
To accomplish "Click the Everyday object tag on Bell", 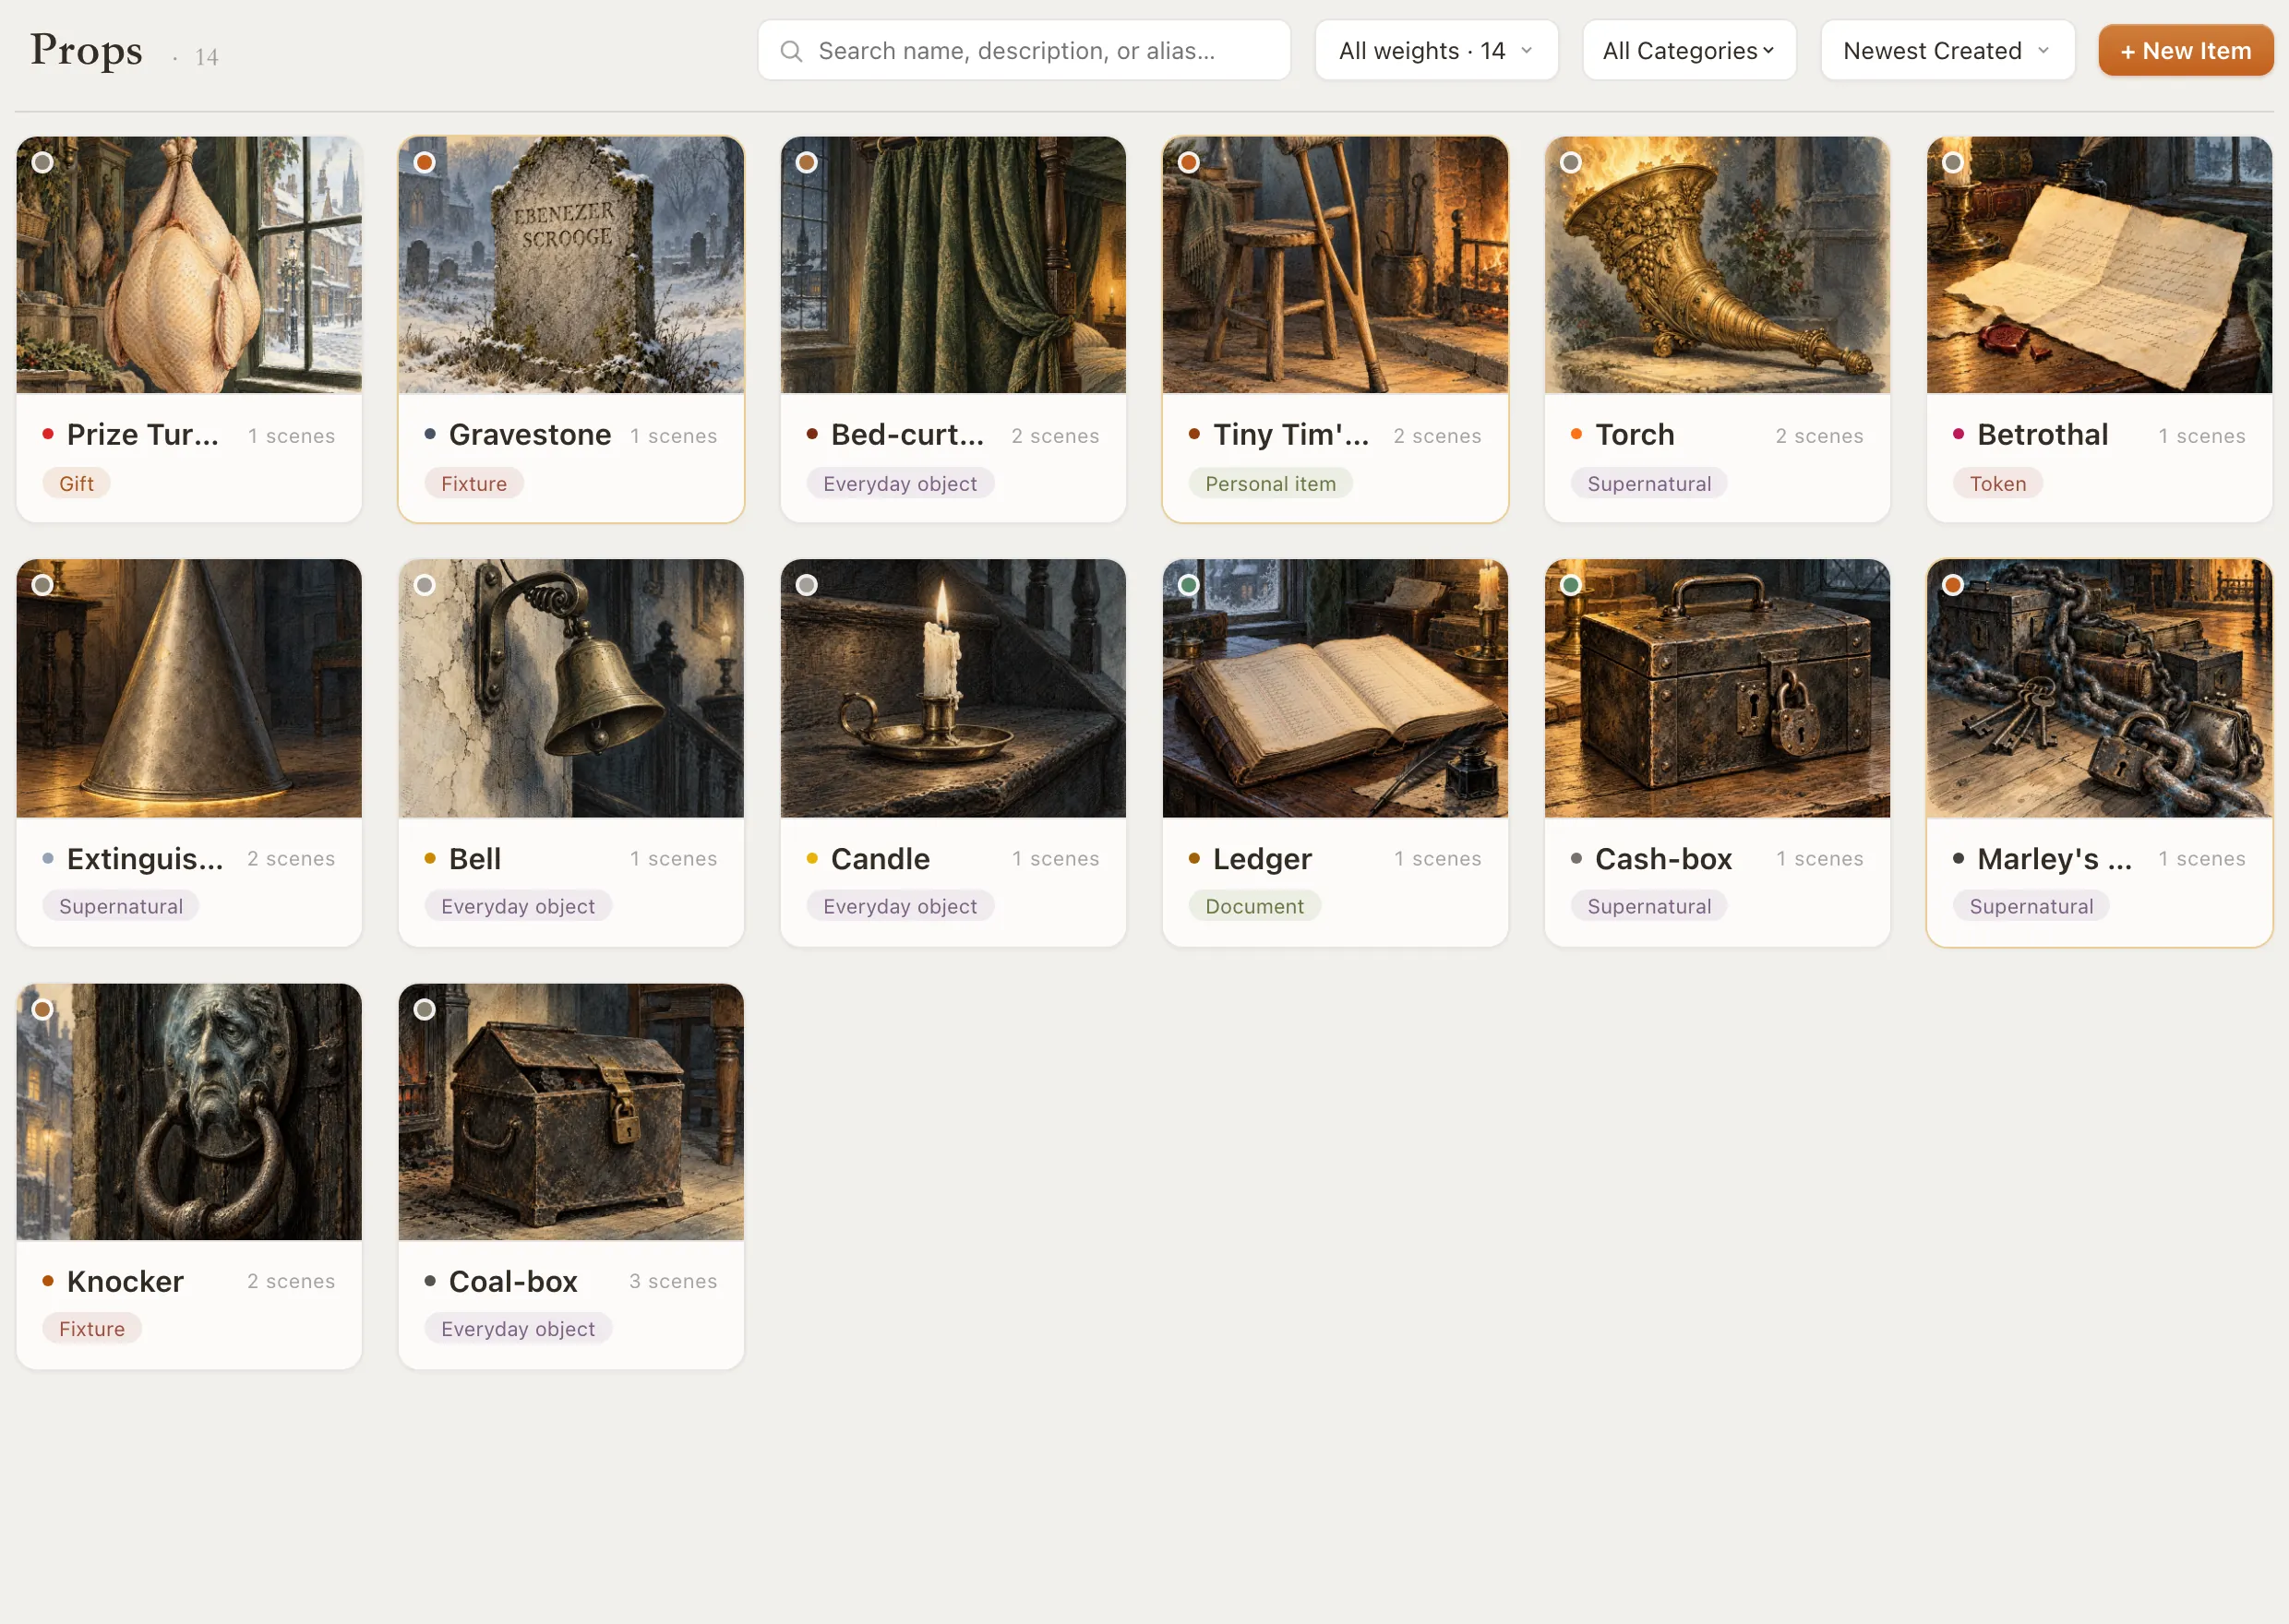I will point(518,906).
